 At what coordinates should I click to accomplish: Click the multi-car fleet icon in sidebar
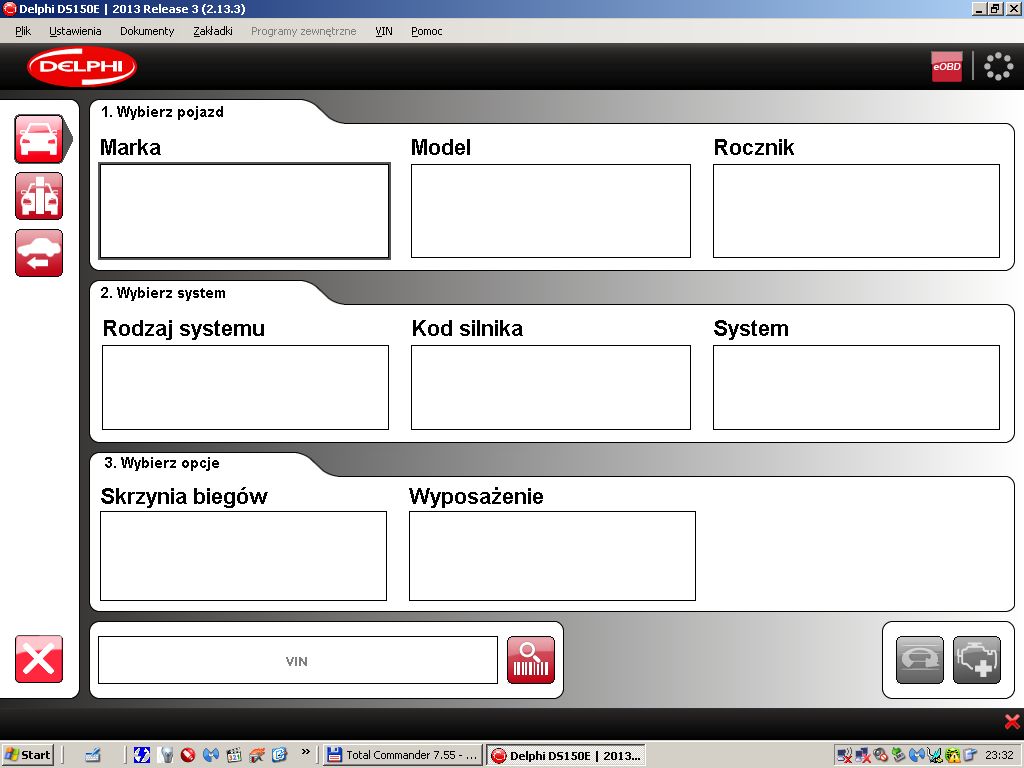point(39,196)
